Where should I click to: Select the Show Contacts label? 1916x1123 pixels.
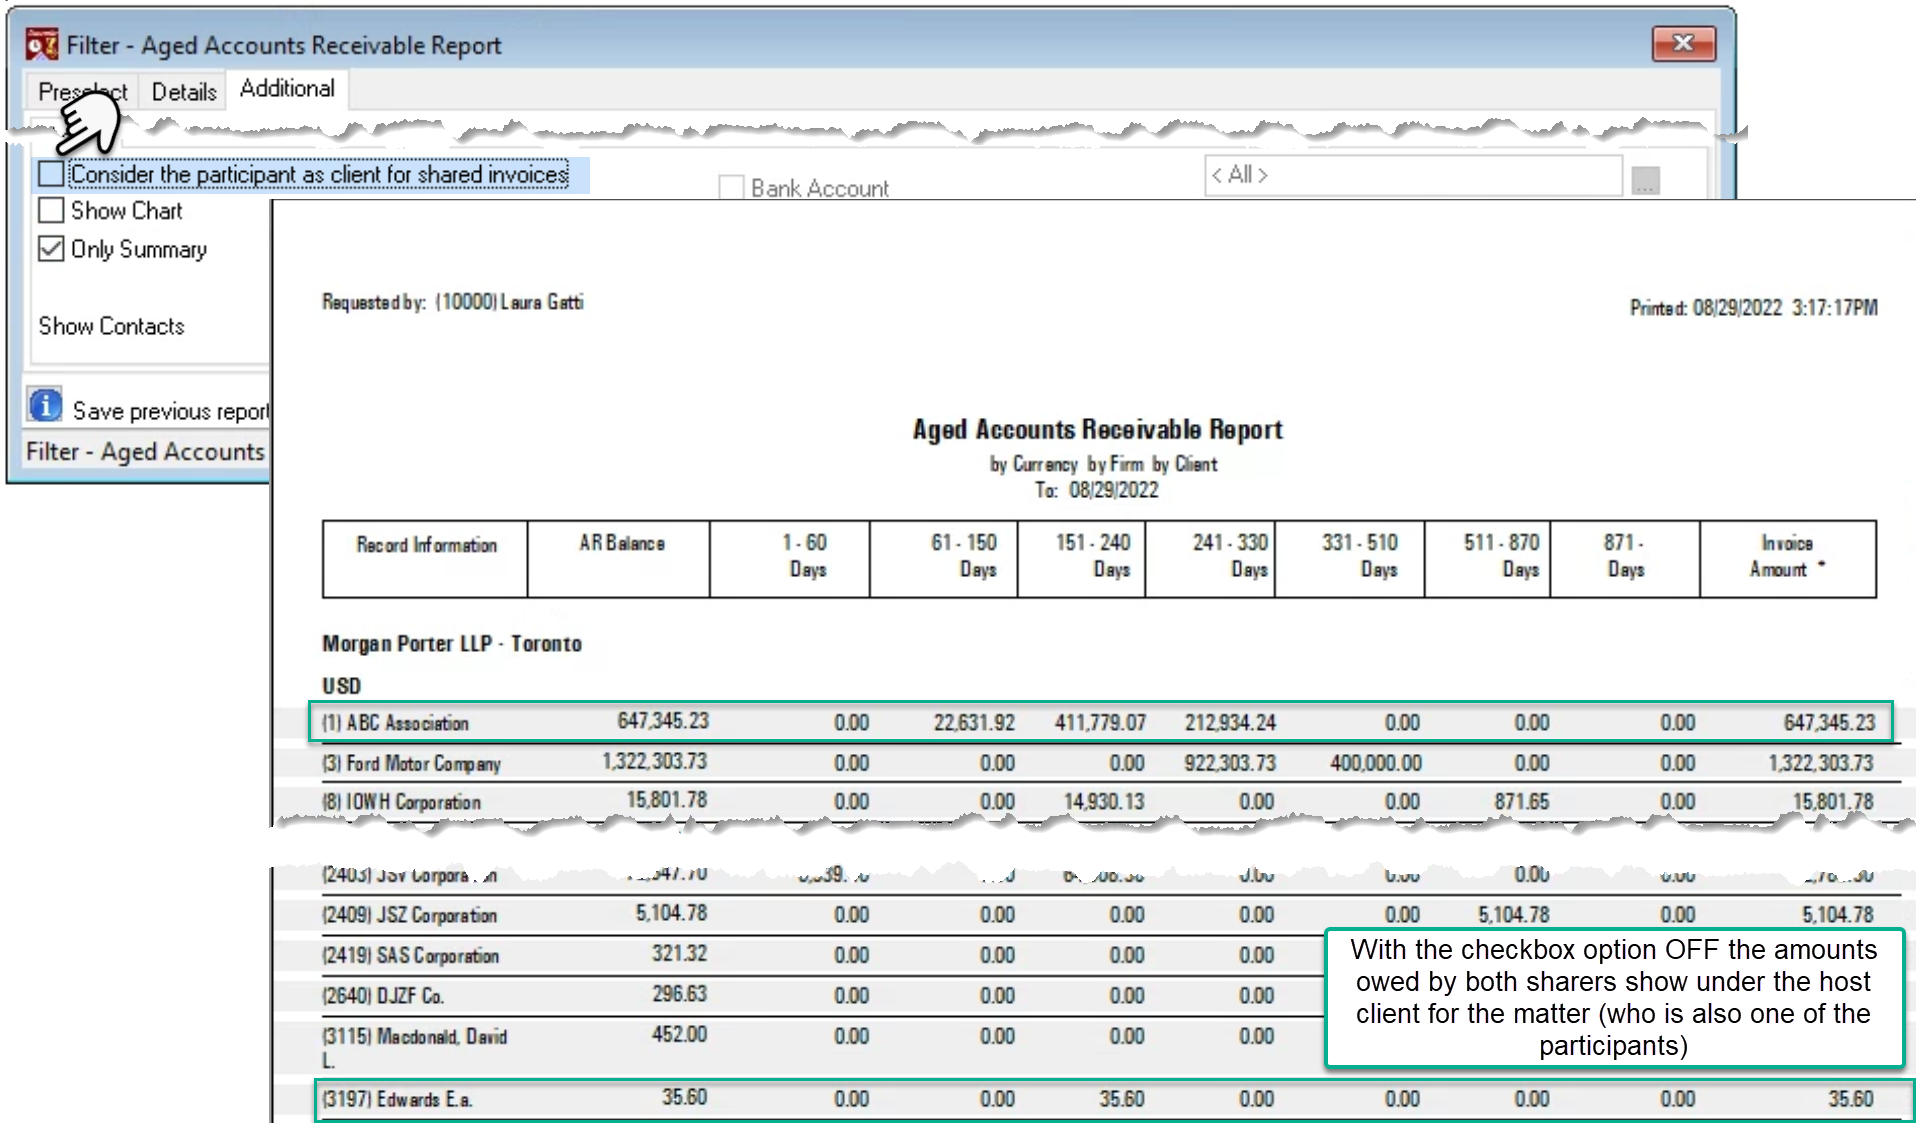(x=111, y=326)
